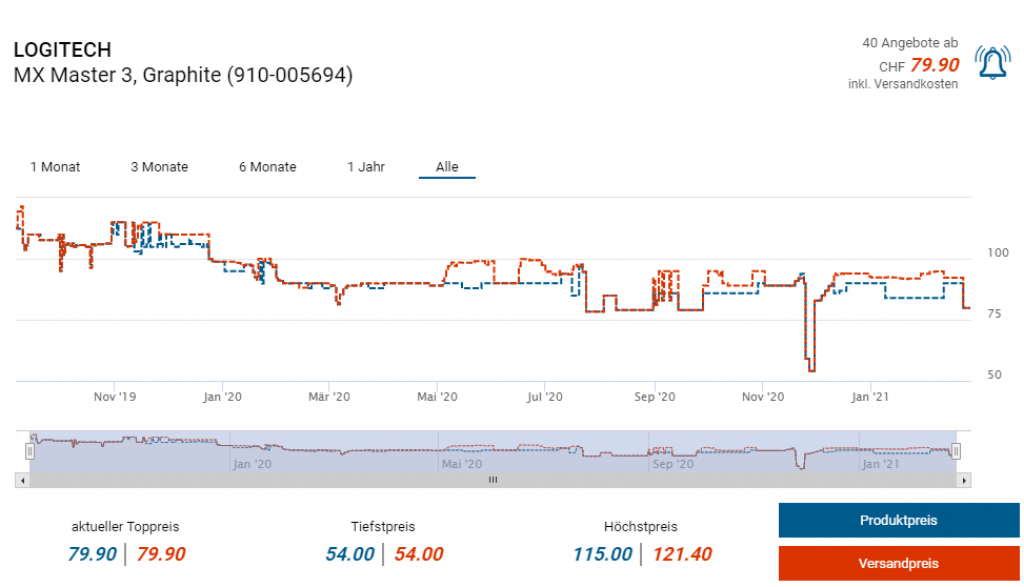Screen dimensions: 1024x587
Task: Click the lowest price dip on the chart
Action: [x=811, y=370]
